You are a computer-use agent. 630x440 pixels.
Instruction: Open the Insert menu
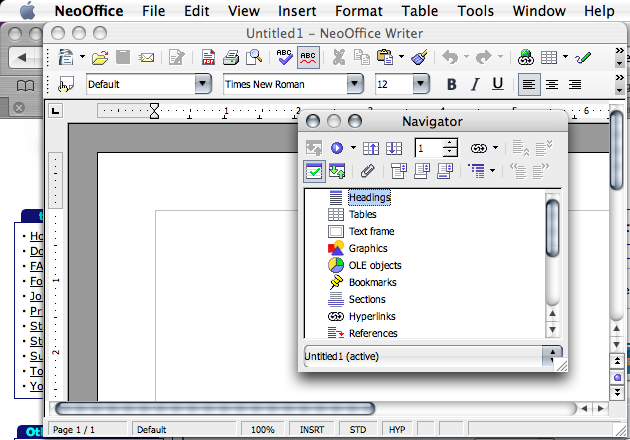[x=297, y=11]
